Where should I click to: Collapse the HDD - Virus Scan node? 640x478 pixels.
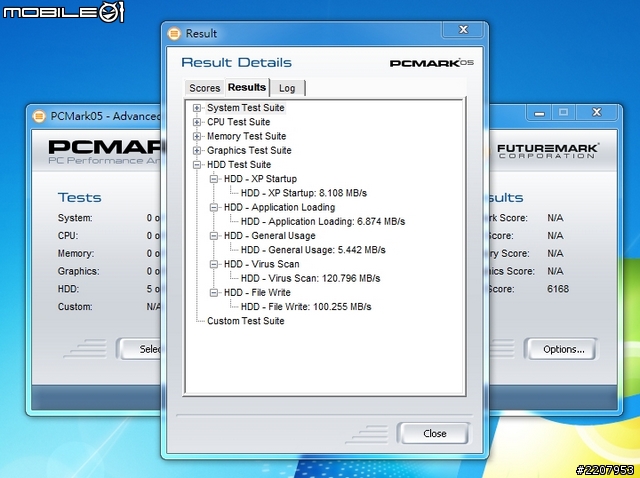tap(214, 264)
